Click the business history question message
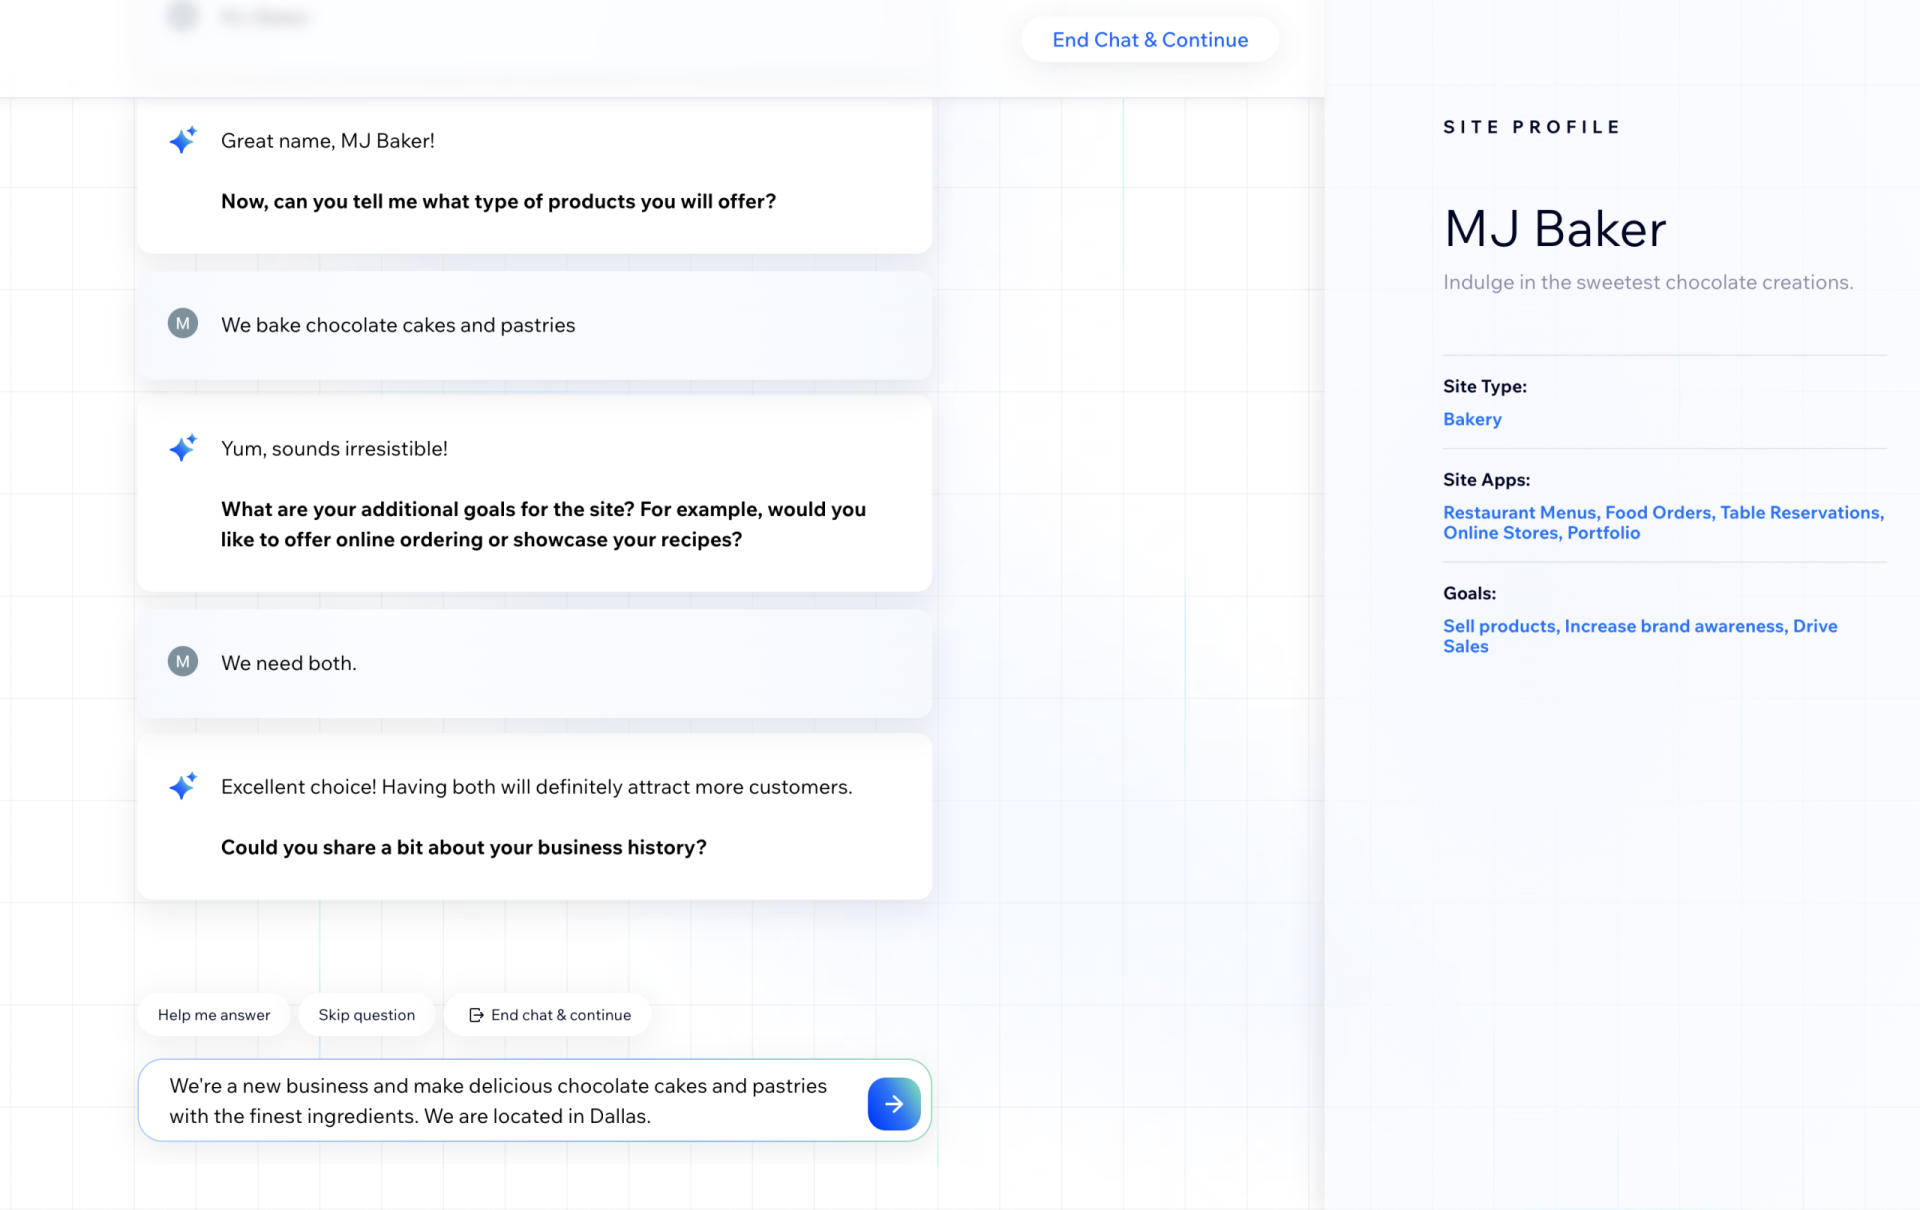This screenshot has width=1920, height=1210. (463, 847)
